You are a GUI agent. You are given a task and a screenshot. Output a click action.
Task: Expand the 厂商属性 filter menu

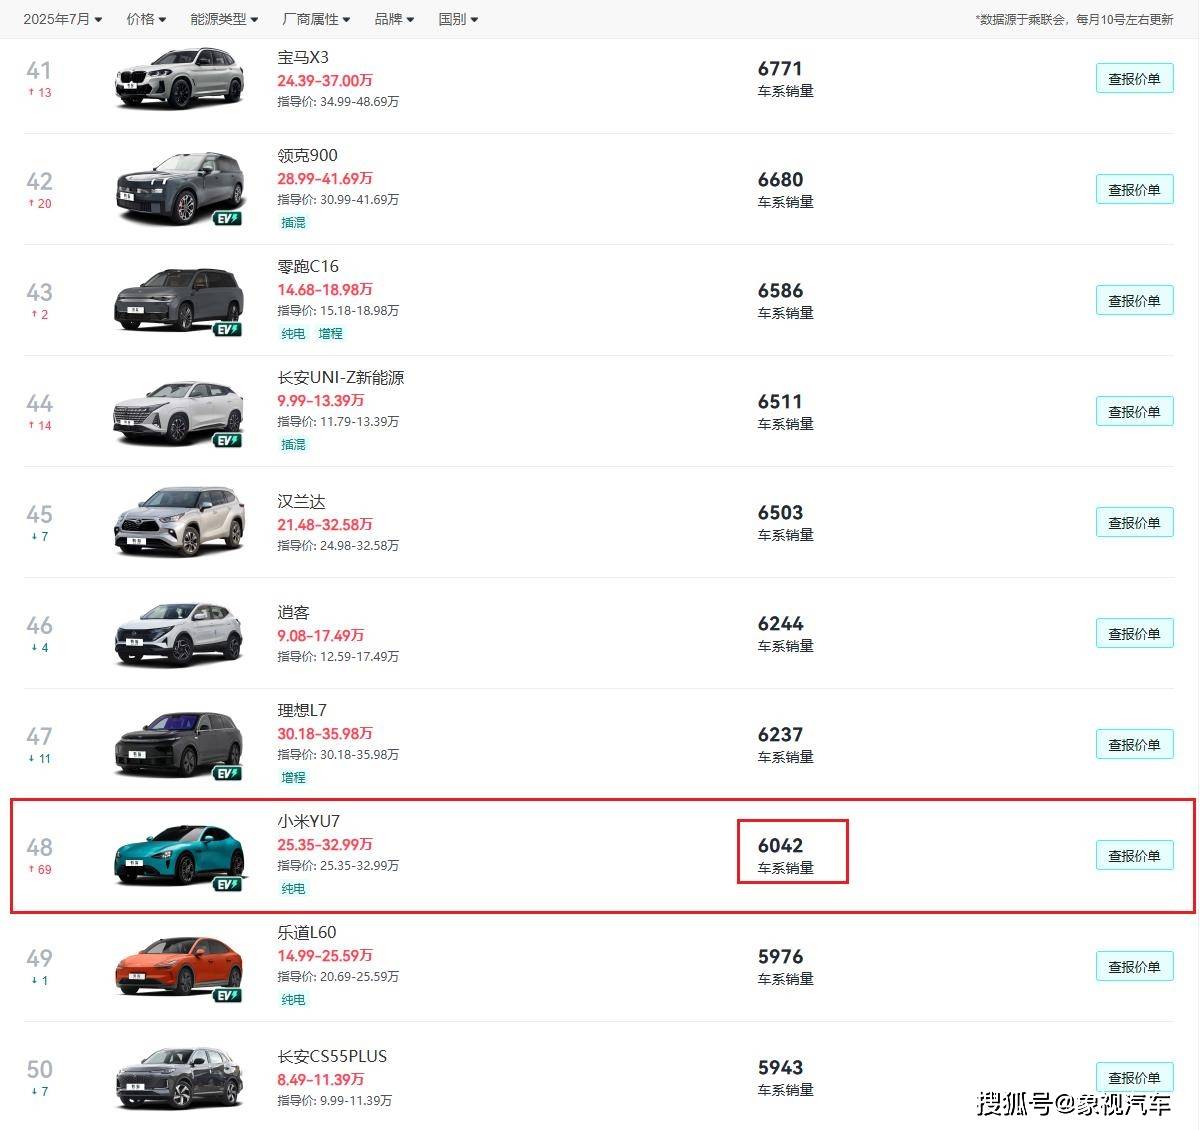click(316, 19)
